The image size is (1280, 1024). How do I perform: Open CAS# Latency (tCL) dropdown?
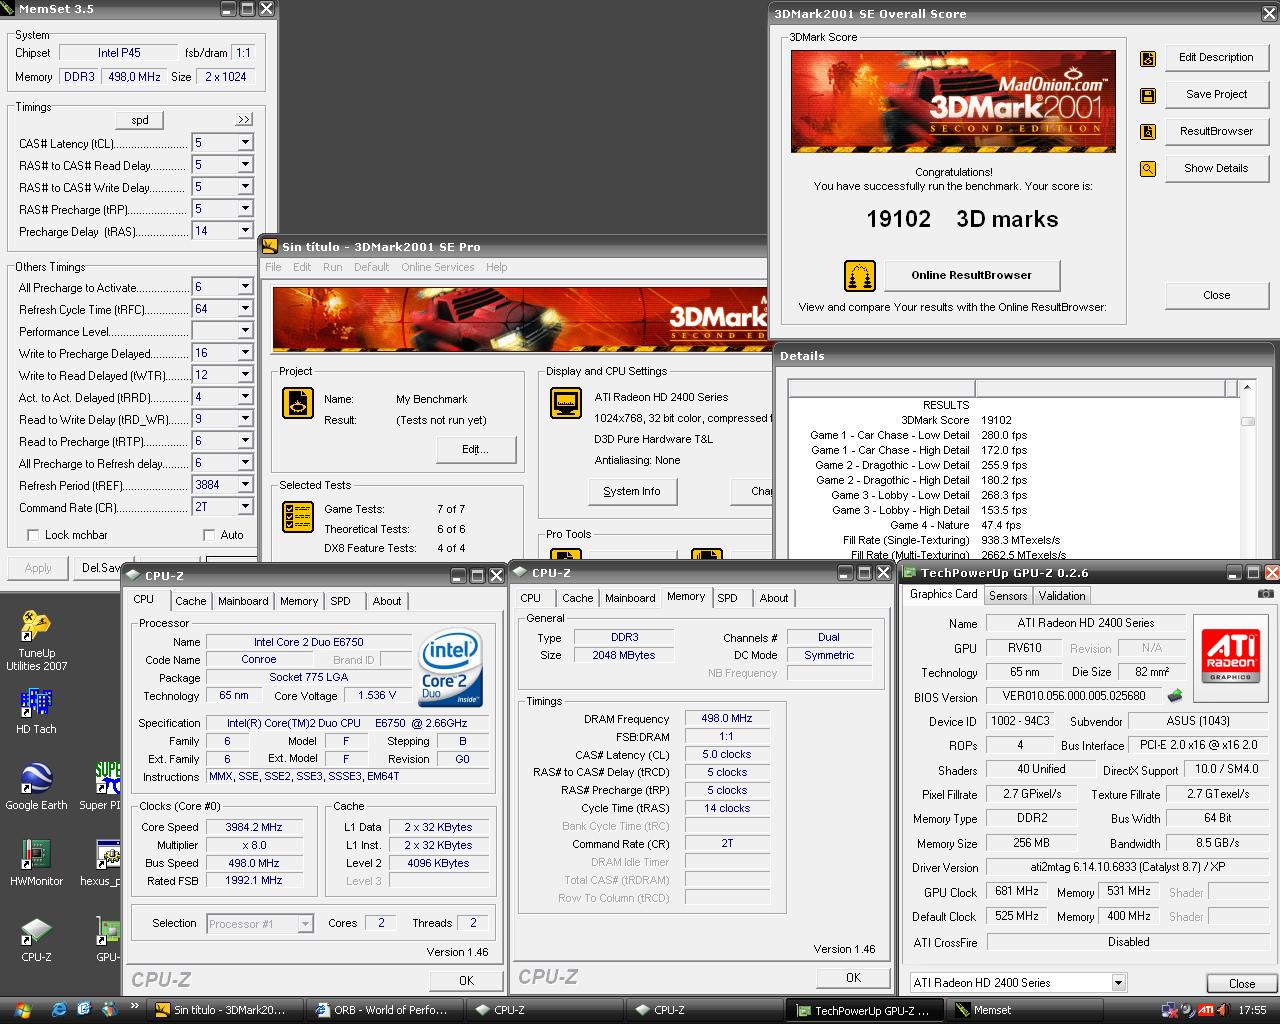245,143
